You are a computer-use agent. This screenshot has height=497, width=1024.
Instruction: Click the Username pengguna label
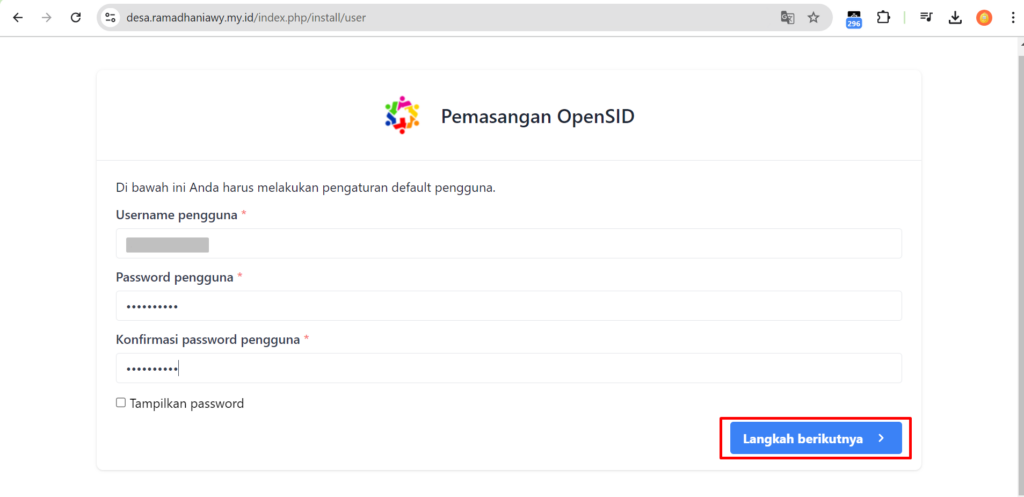pyautogui.click(x=176, y=215)
